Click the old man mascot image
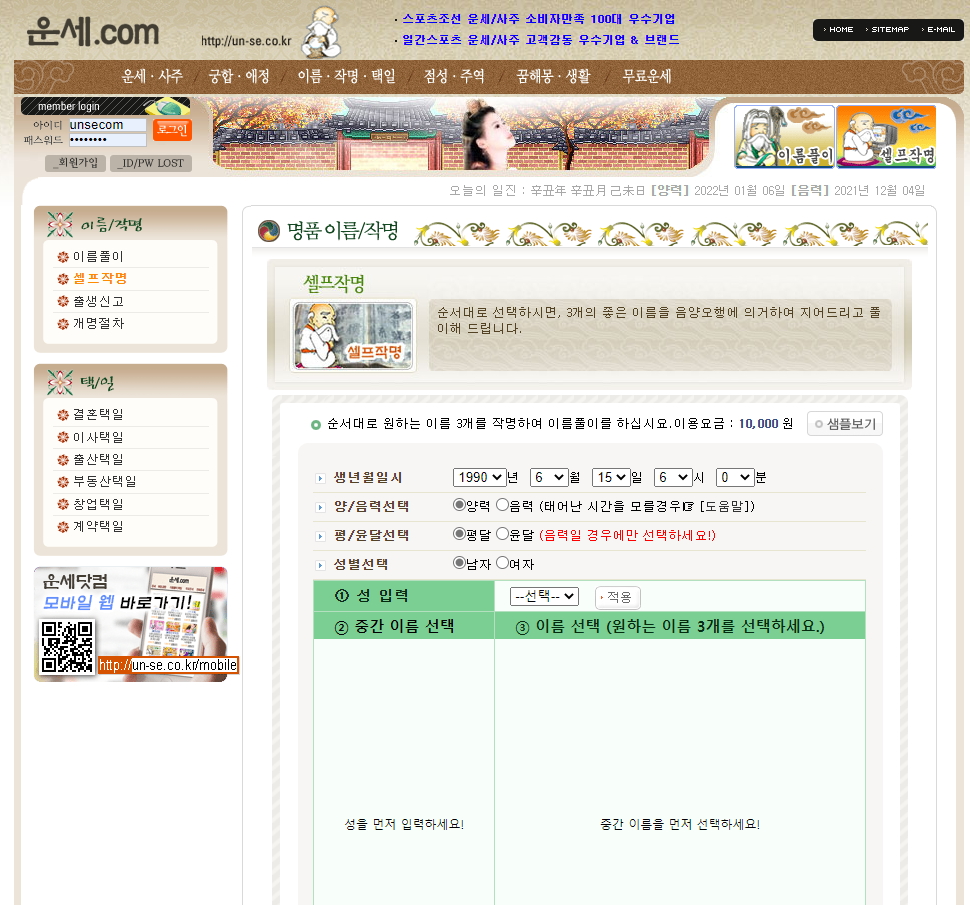 pyautogui.click(x=322, y=32)
